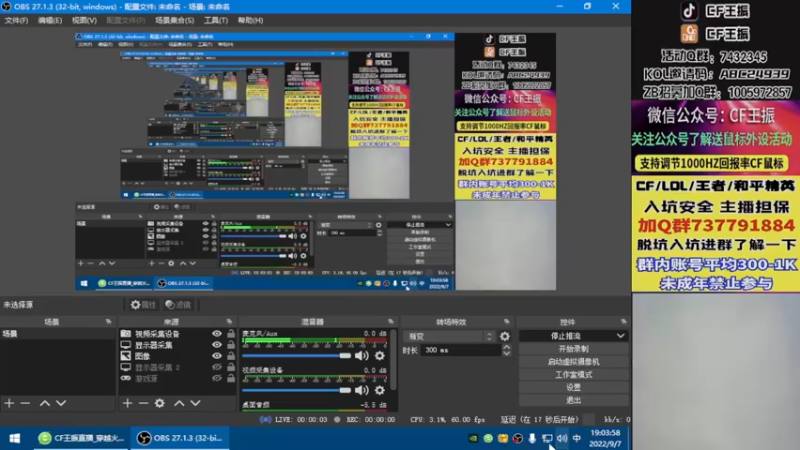Adjust the 麦克风/Aux volume slider
Viewport: 800px width, 450px height.
point(296,356)
